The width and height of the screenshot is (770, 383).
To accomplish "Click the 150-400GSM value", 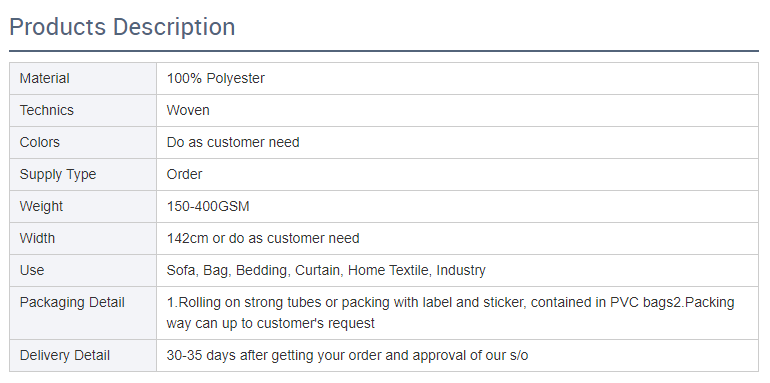I will tap(208, 207).
